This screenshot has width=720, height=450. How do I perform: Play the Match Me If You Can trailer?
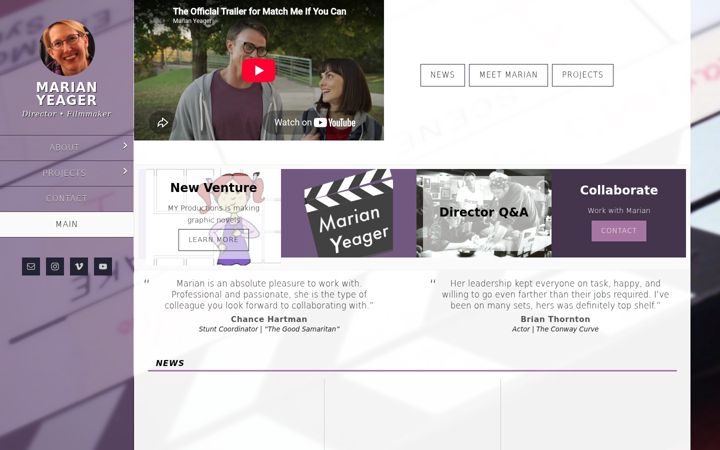click(x=259, y=70)
